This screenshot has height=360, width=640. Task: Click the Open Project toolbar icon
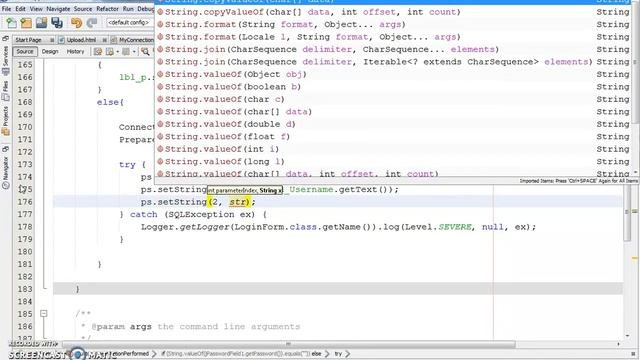(41, 23)
